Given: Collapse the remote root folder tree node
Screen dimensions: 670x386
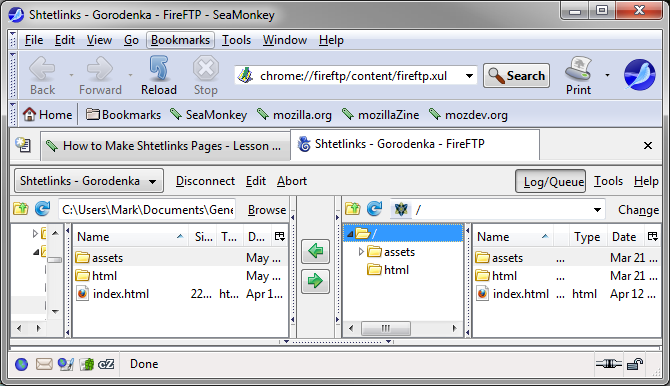Looking at the screenshot, I should 350,234.
